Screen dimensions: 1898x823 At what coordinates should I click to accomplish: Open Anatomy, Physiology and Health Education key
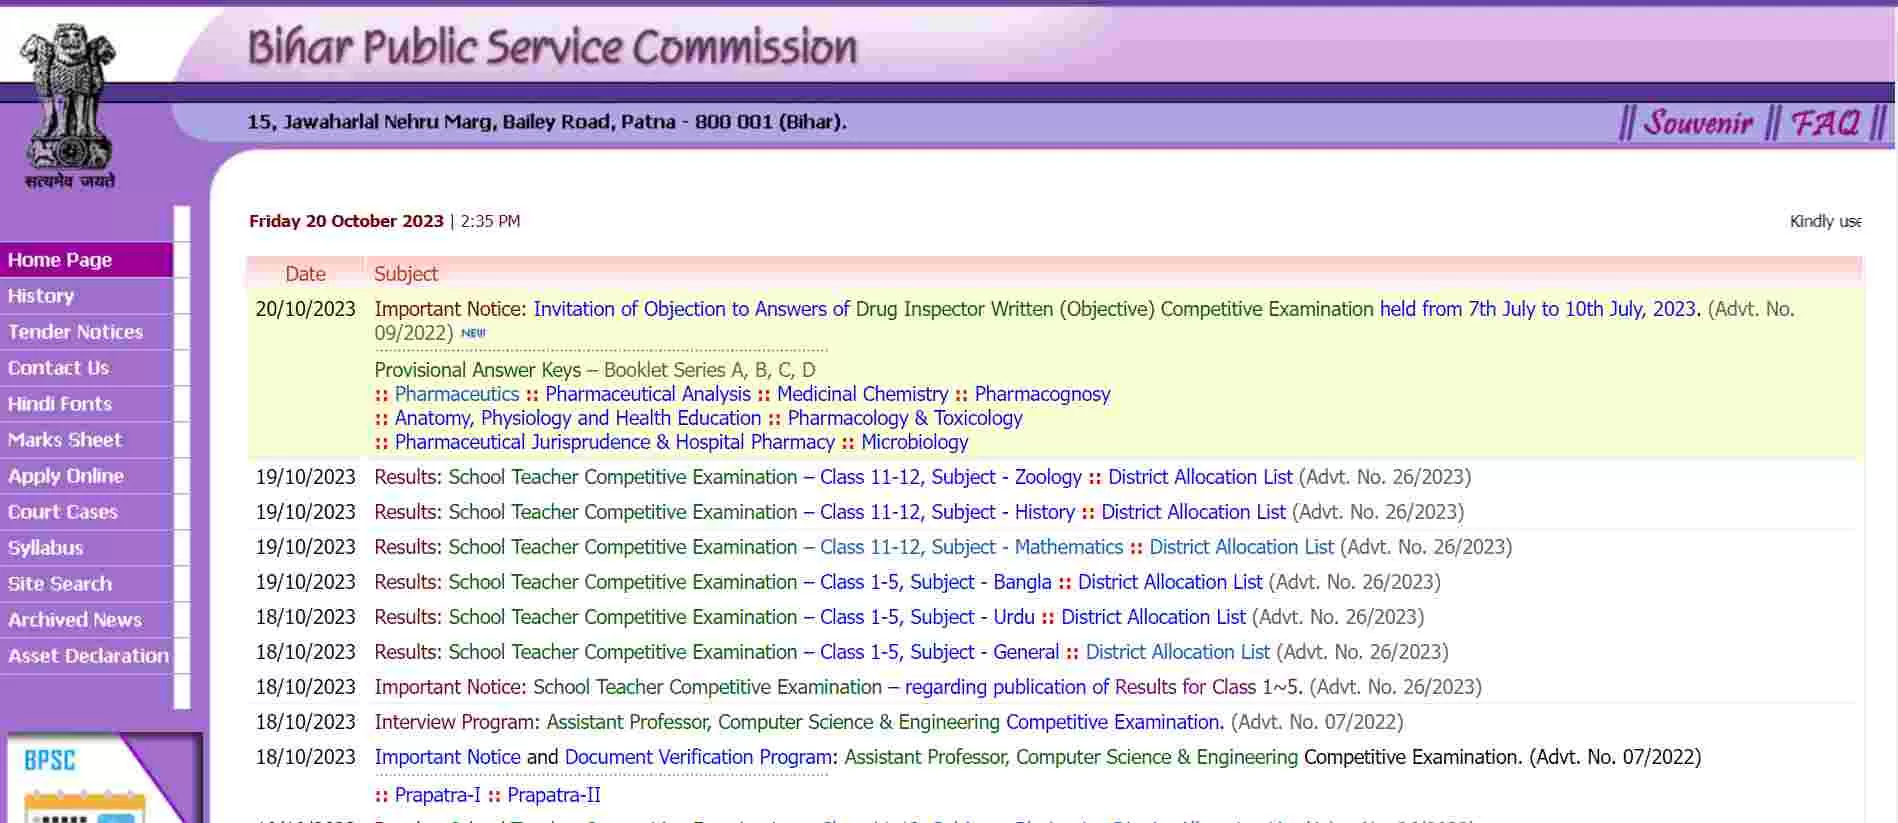pyautogui.click(x=578, y=418)
